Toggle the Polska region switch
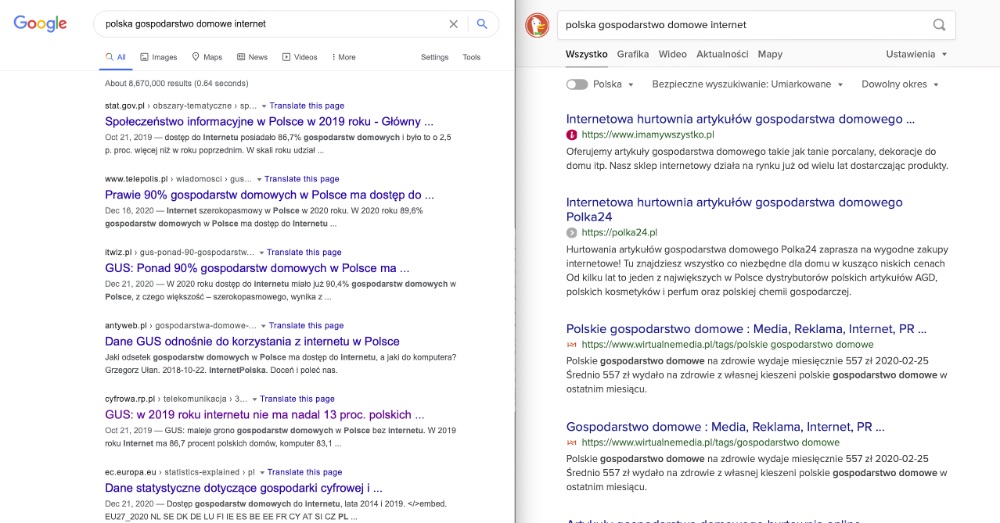The image size is (1000, 523). (577, 85)
